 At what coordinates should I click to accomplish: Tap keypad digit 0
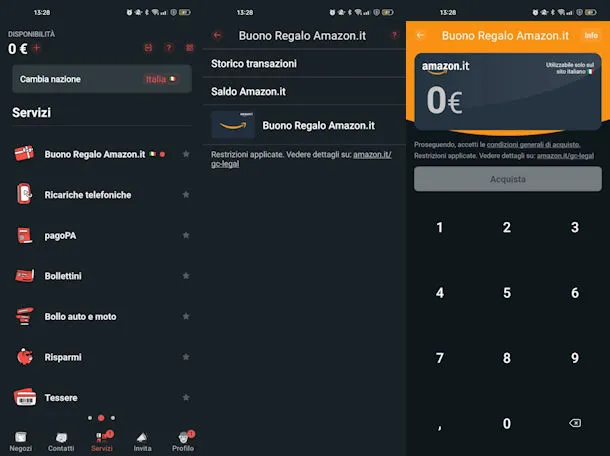507,423
